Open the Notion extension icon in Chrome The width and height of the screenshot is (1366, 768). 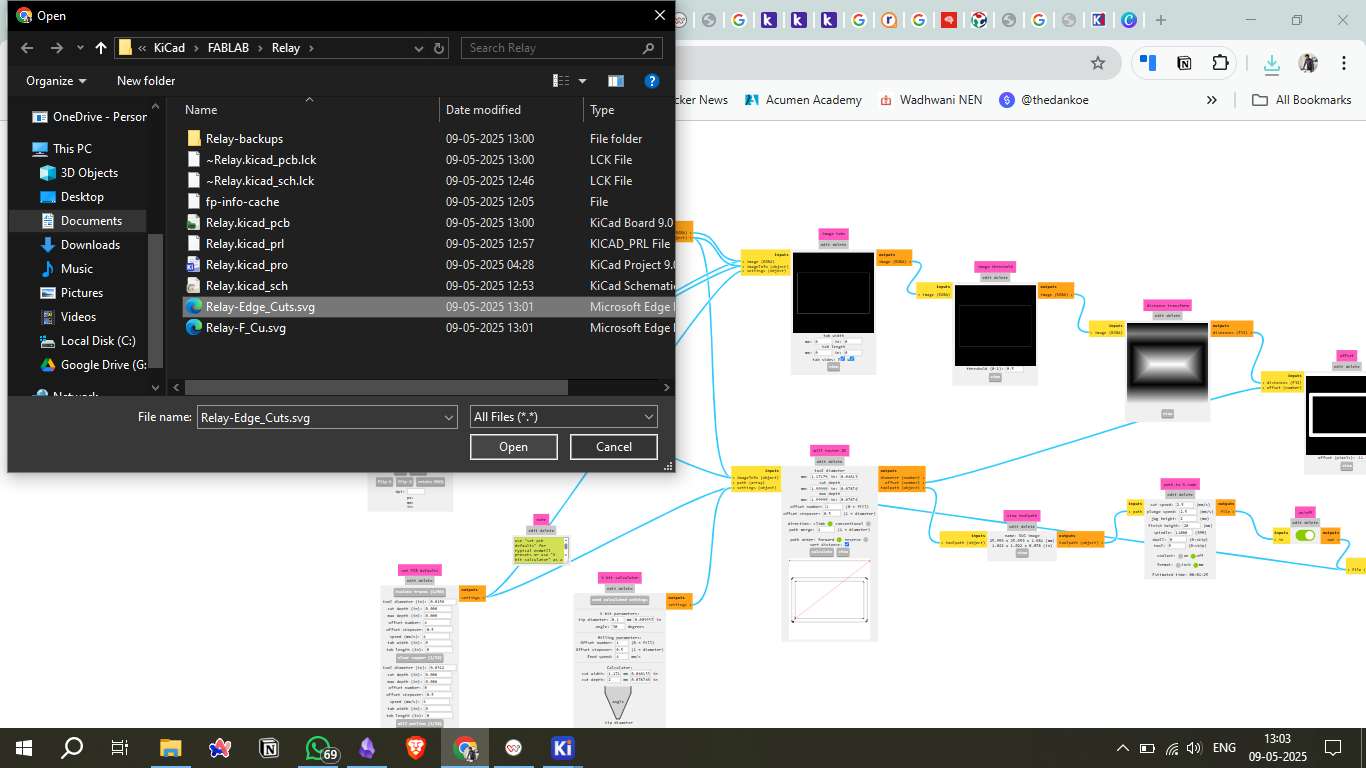click(x=1184, y=63)
